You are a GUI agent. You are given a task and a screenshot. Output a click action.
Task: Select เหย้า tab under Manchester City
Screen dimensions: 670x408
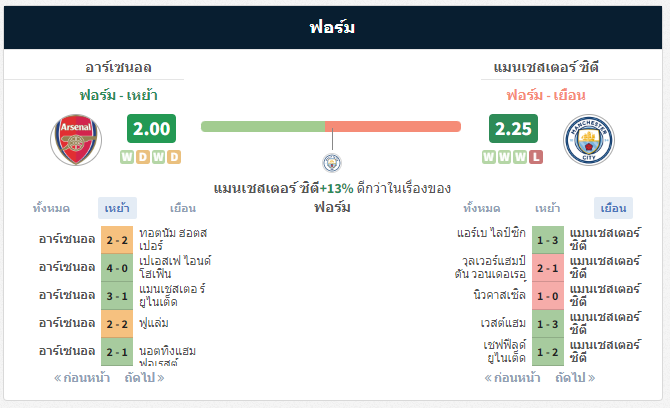pos(547,208)
